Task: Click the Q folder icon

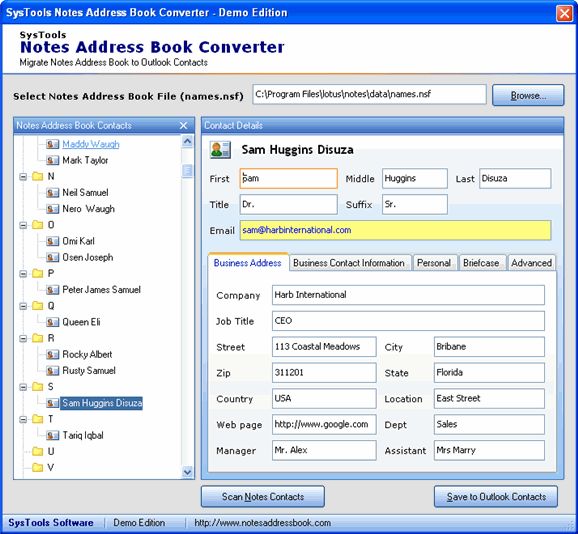Action: 38,306
